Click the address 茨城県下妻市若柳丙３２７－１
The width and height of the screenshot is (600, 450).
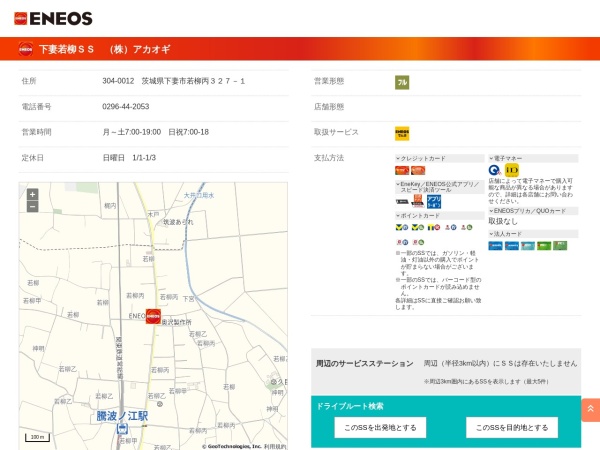point(193,81)
